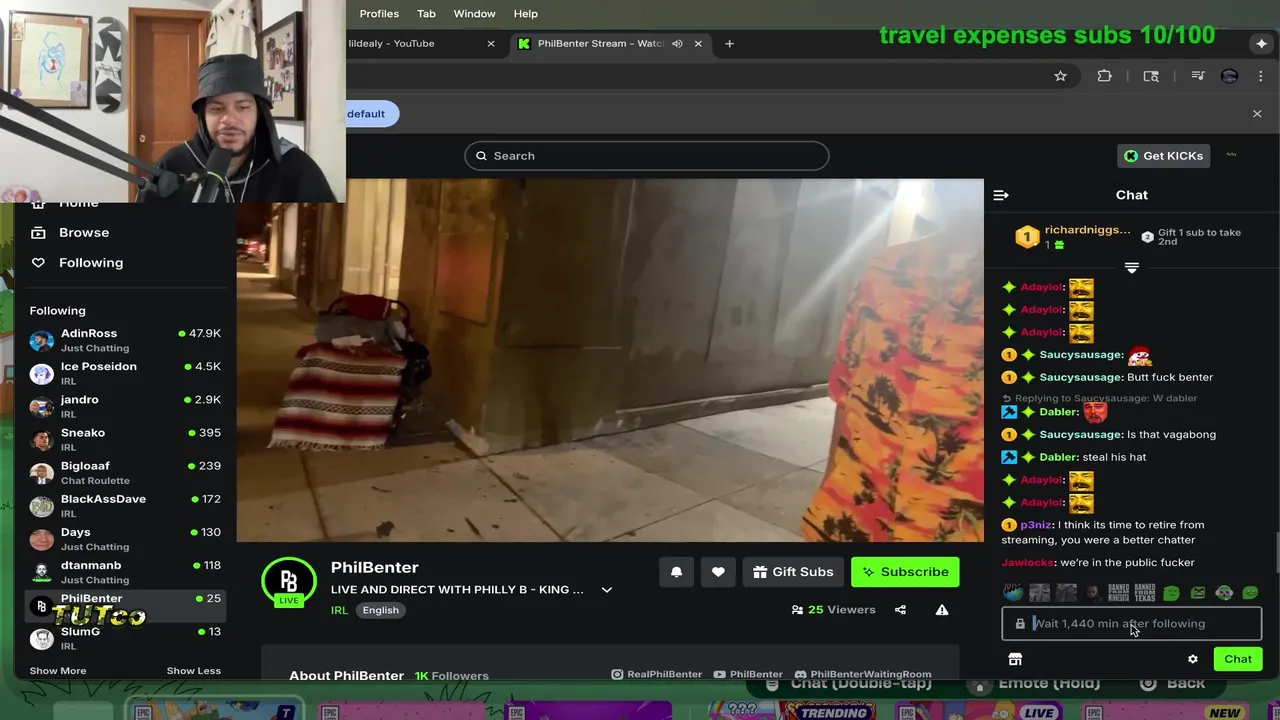The height and width of the screenshot is (720, 1280).
Task: Open the Profiles menu
Action: pyautogui.click(x=379, y=14)
